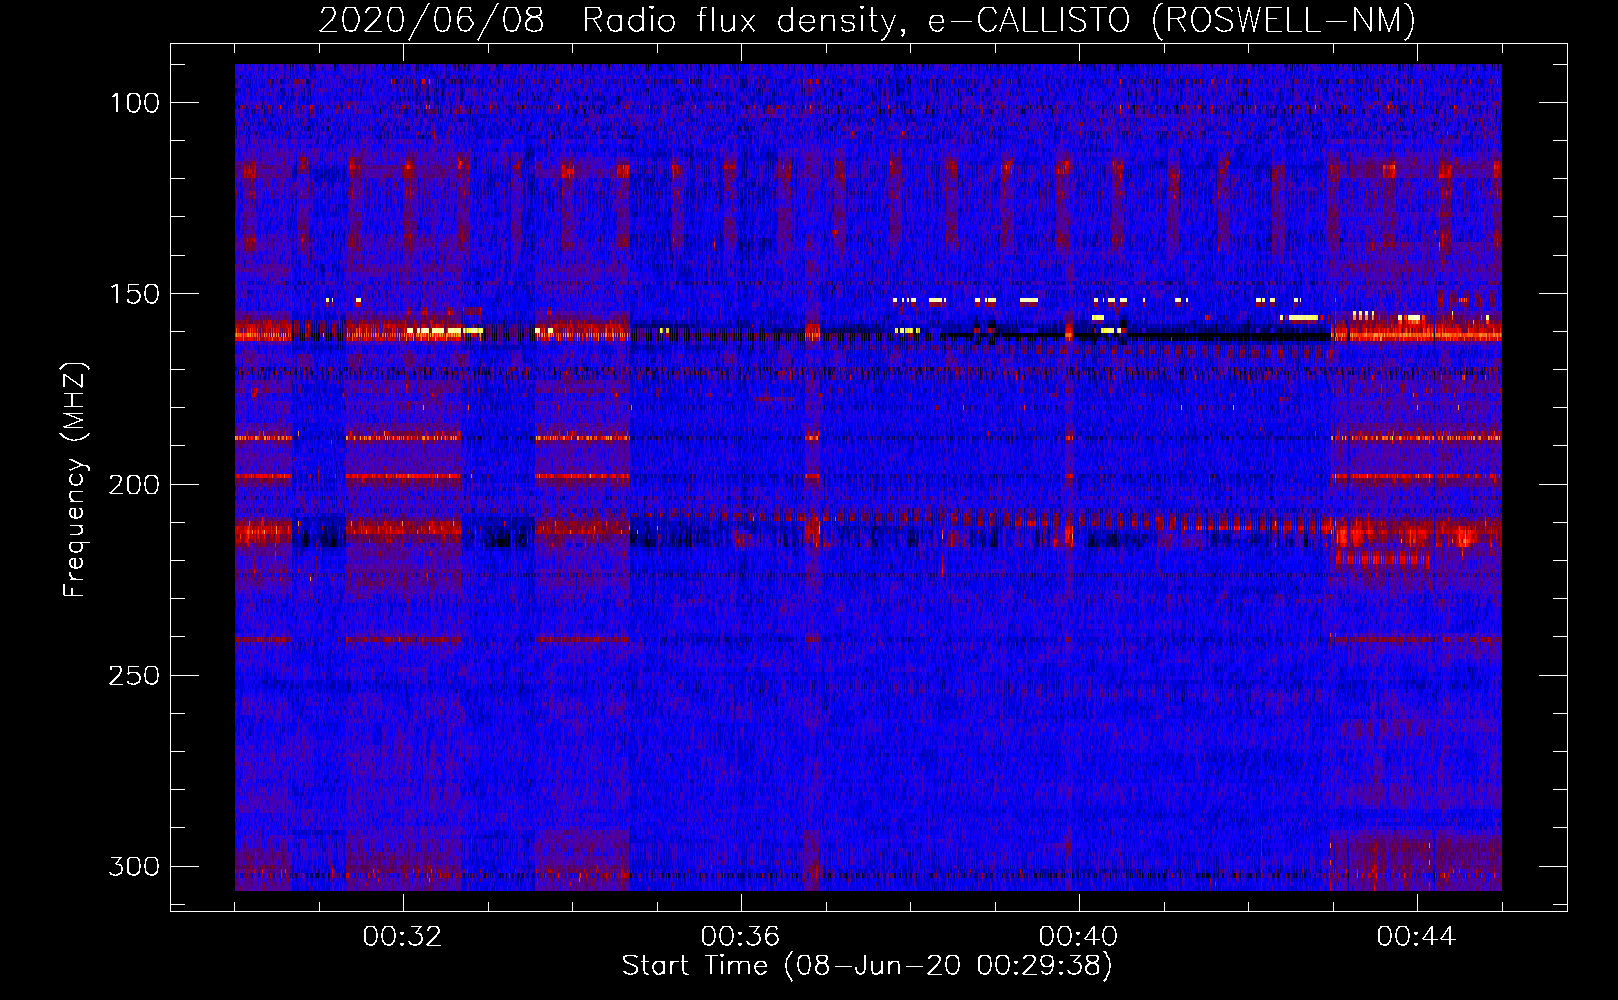Screen dimensions: 1618x1000
Task: Click the 'Frequency (MHZ)' axis title
Action: coord(75,479)
